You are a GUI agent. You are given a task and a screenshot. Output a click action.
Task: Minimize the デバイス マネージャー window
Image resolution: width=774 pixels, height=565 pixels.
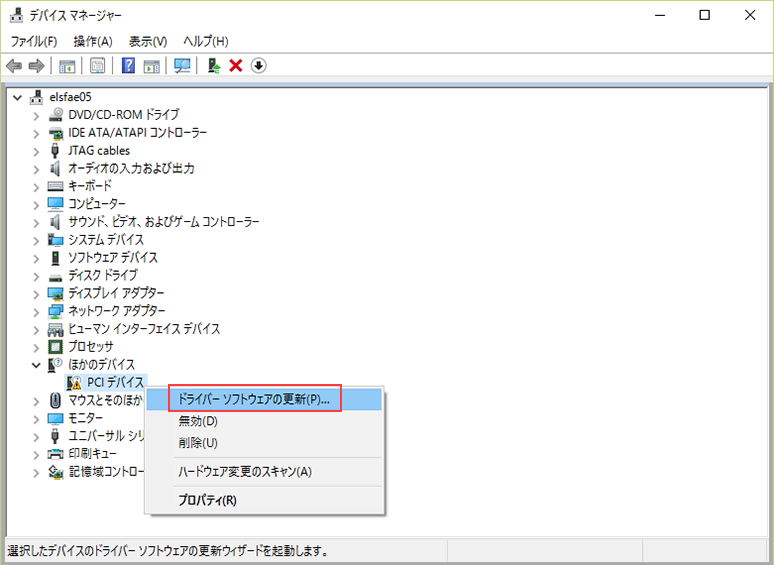[660, 15]
